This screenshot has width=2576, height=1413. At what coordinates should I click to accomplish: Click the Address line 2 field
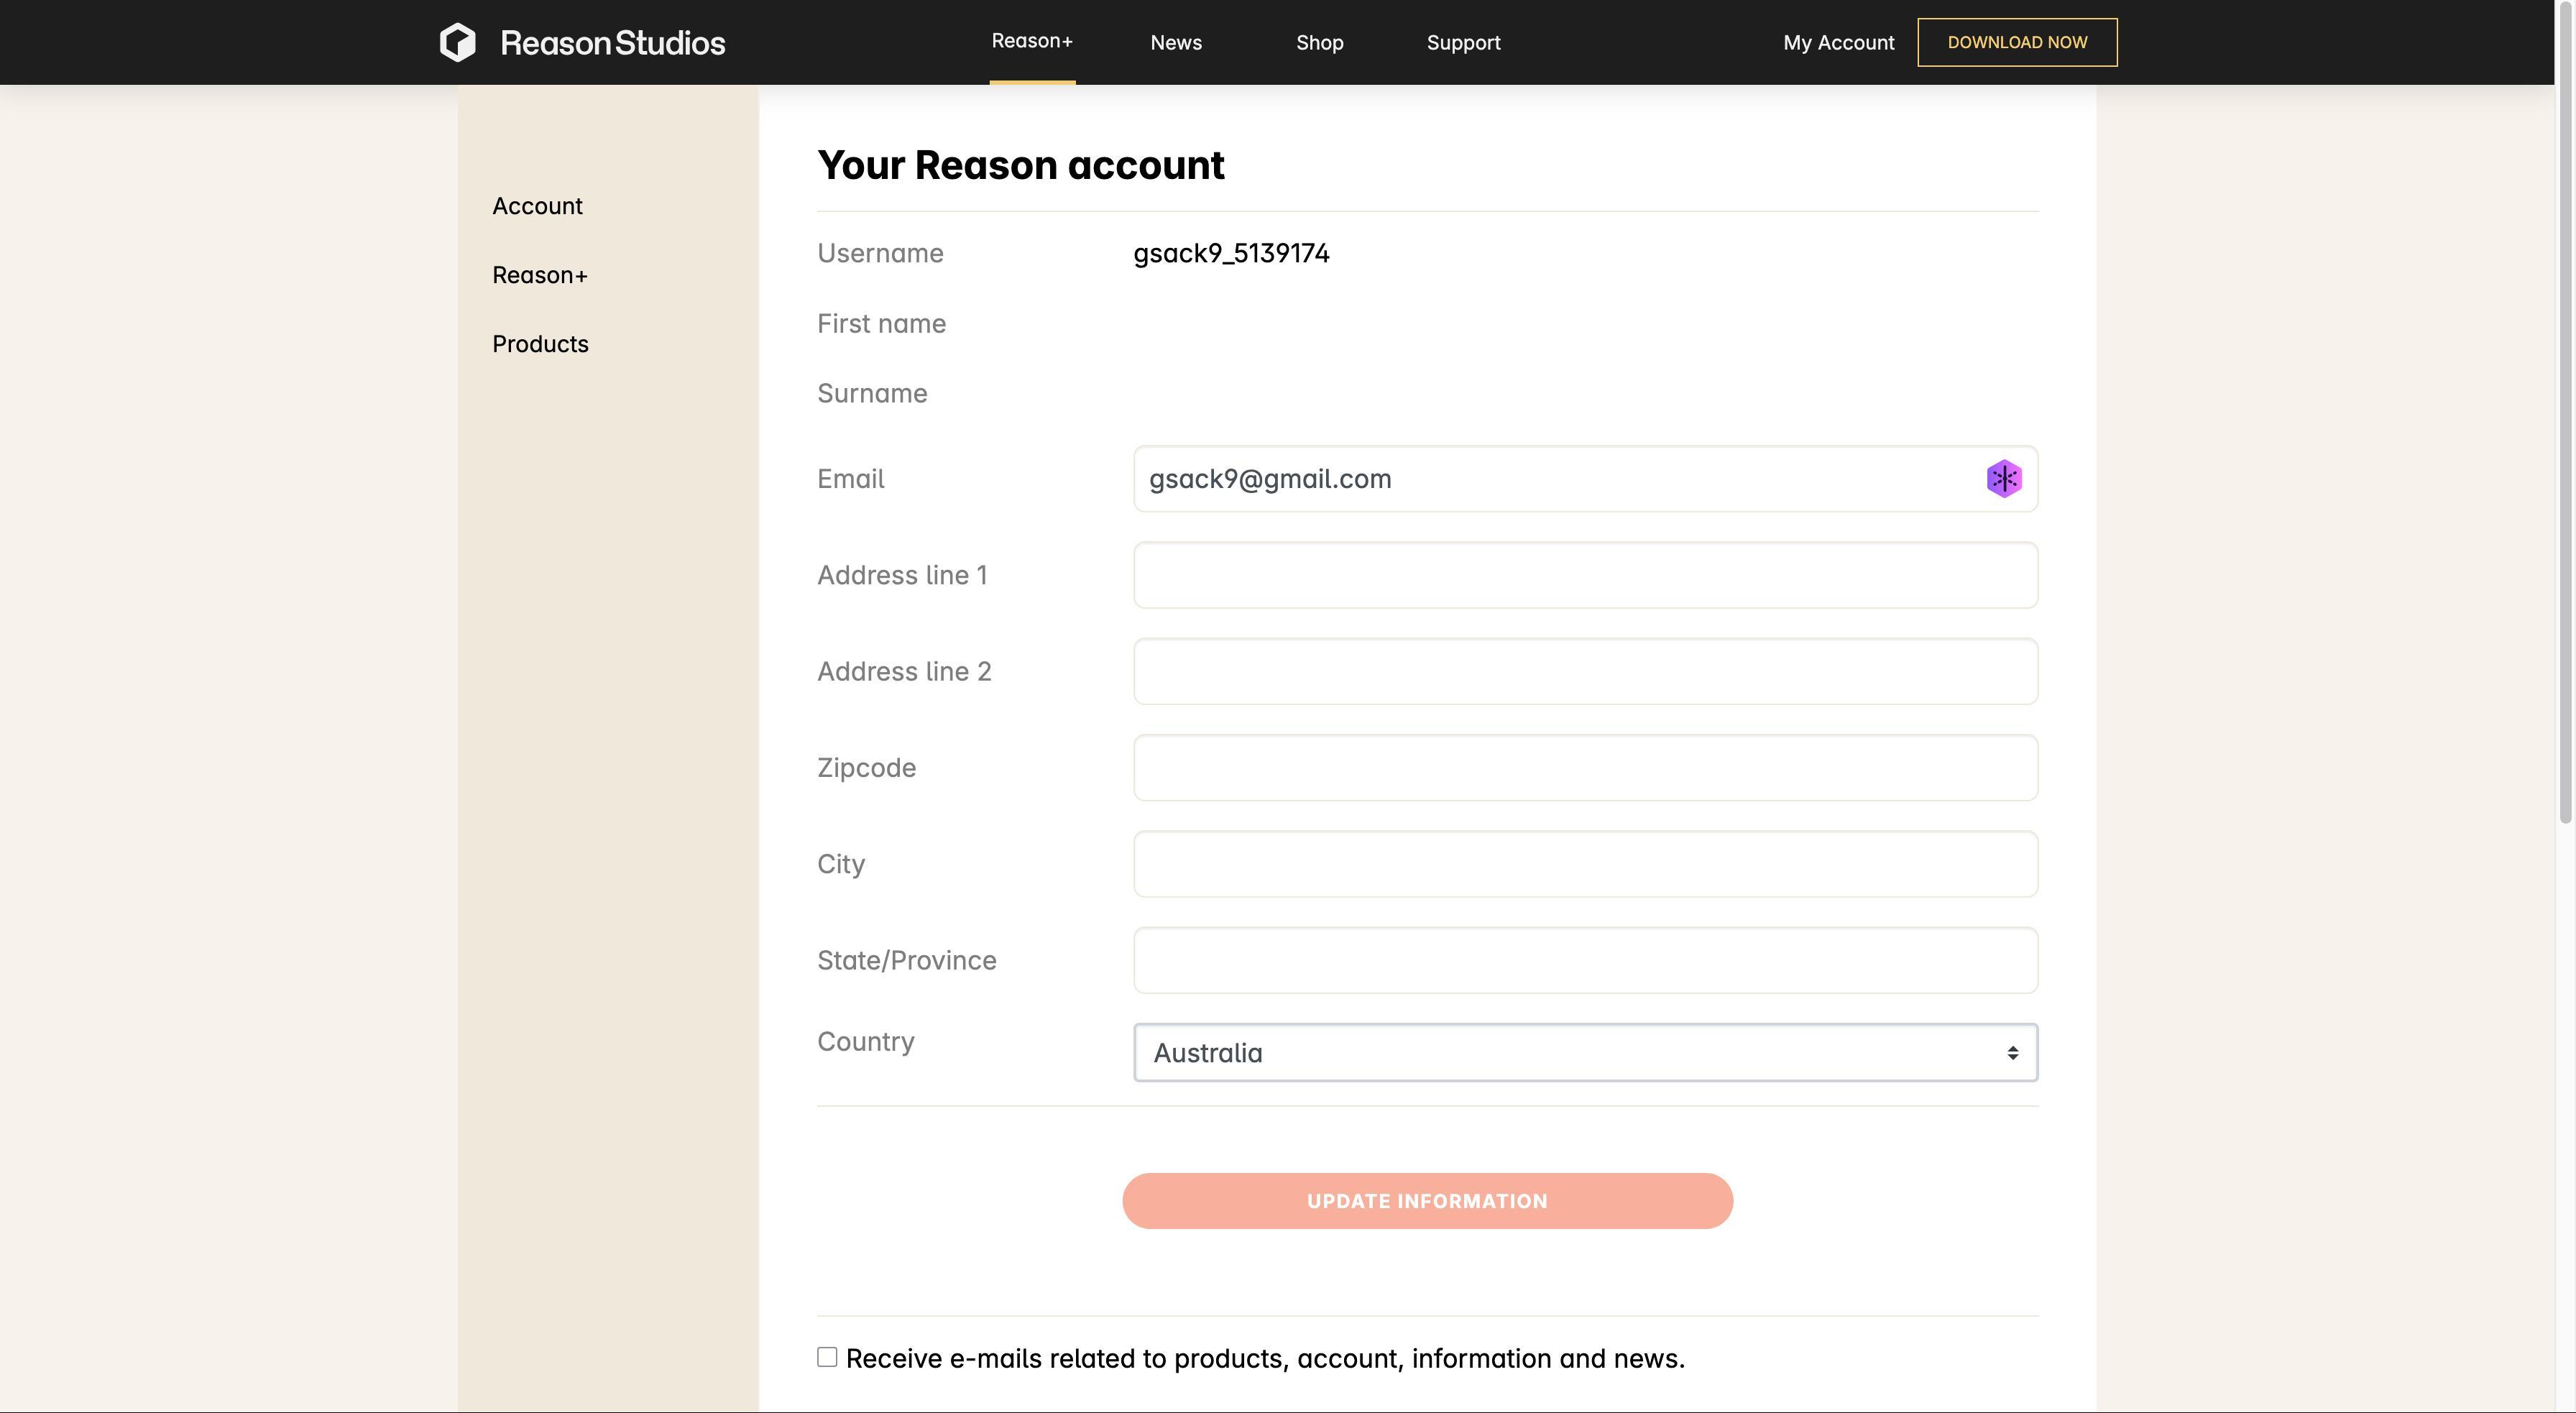coord(1585,671)
